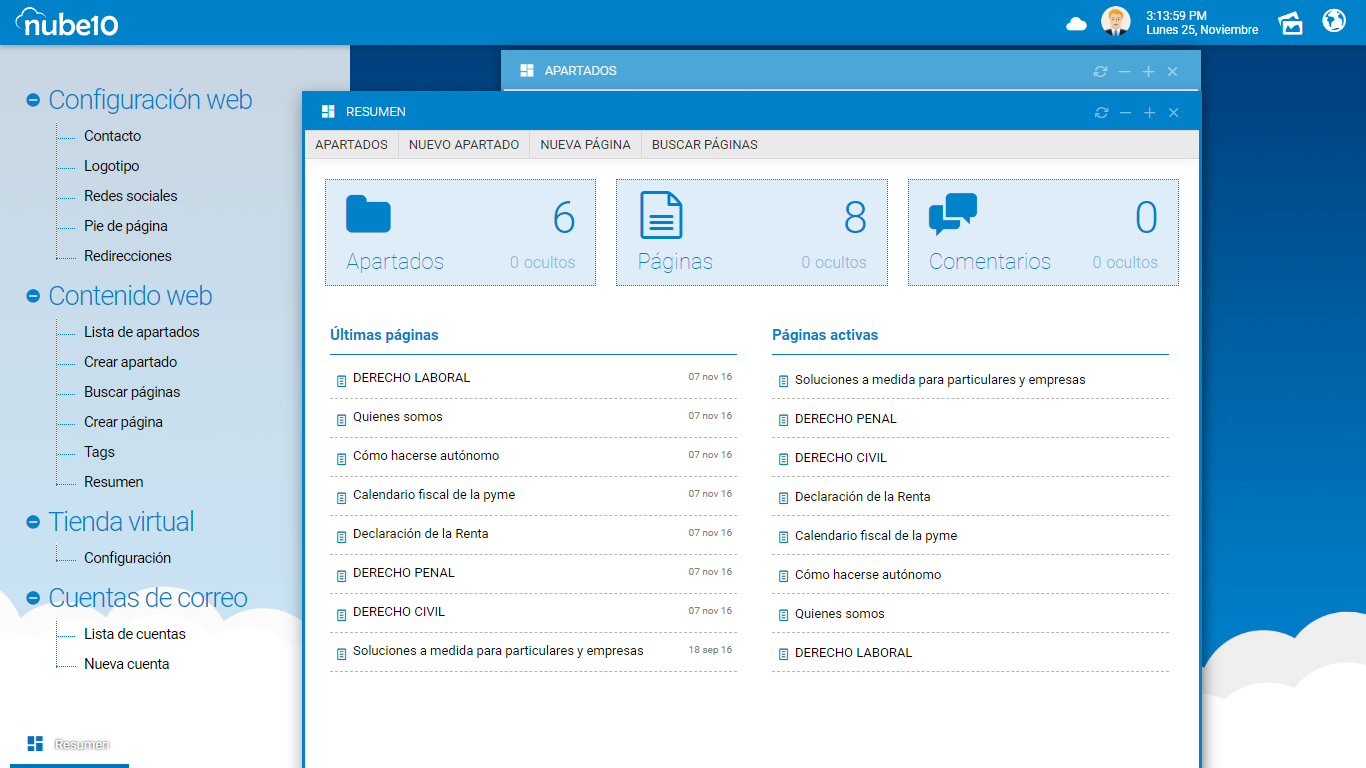Collapse the Tienda virtual section

pos(33,522)
